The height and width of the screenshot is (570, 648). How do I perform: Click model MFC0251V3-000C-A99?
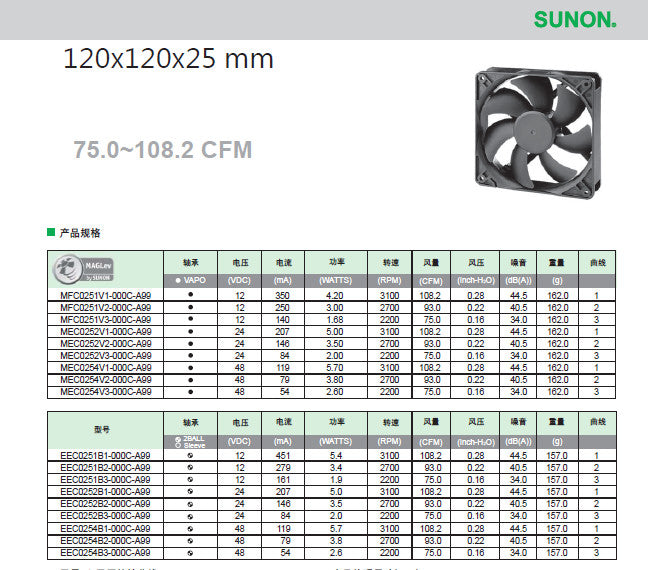point(105,320)
